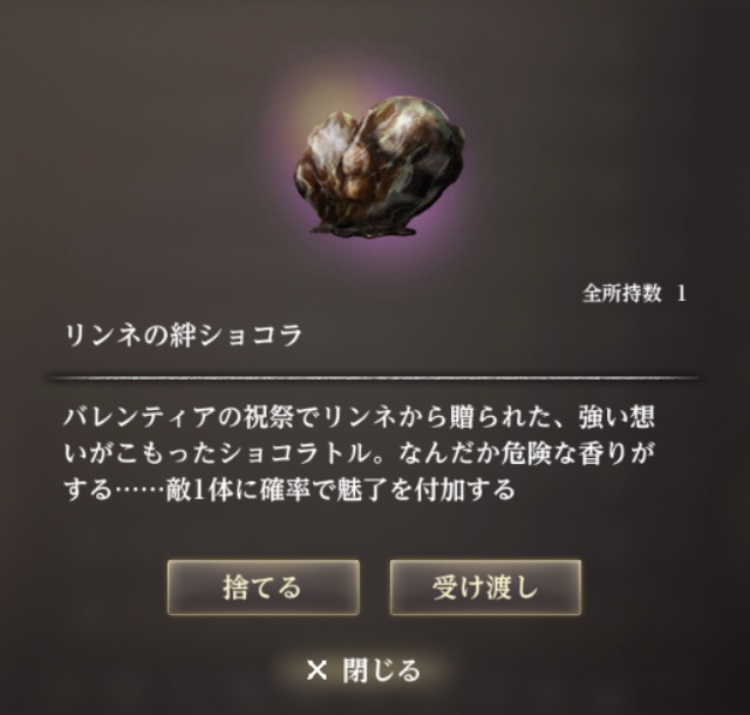The height and width of the screenshot is (715, 750).
Task: Click the description line mentioning ショコラトル
Action: coord(359,454)
